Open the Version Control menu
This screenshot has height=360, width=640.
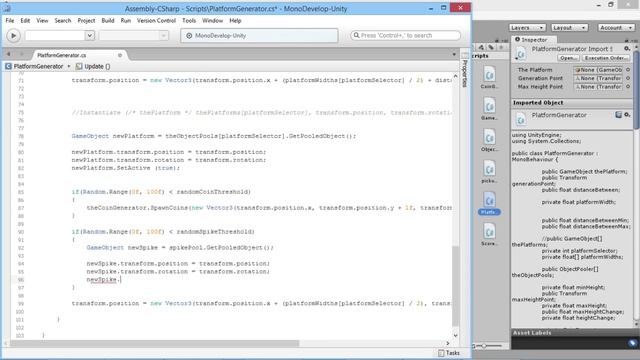156,20
